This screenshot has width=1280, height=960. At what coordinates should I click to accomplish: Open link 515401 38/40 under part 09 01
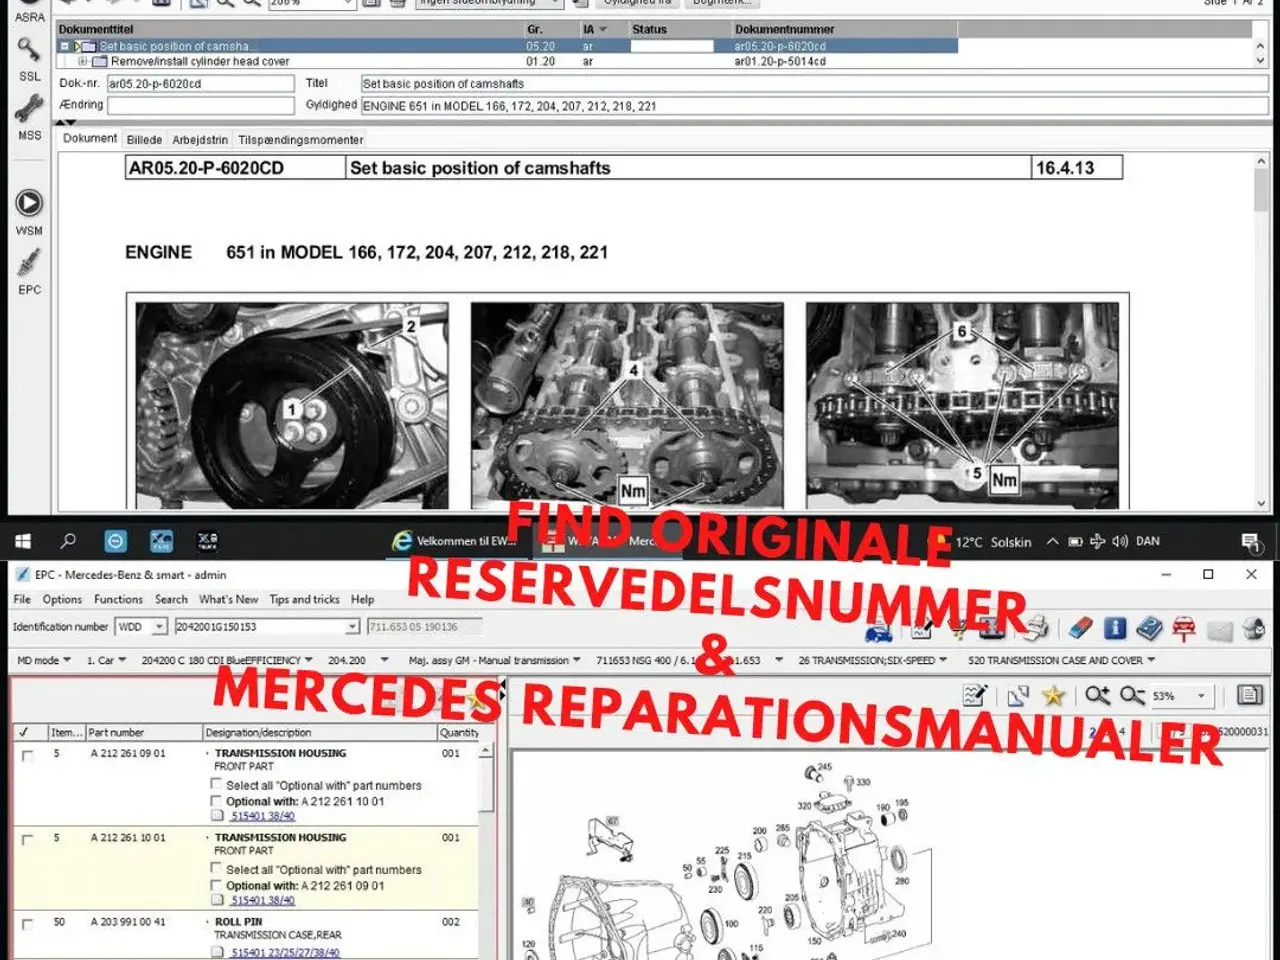pyautogui.click(x=263, y=816)
